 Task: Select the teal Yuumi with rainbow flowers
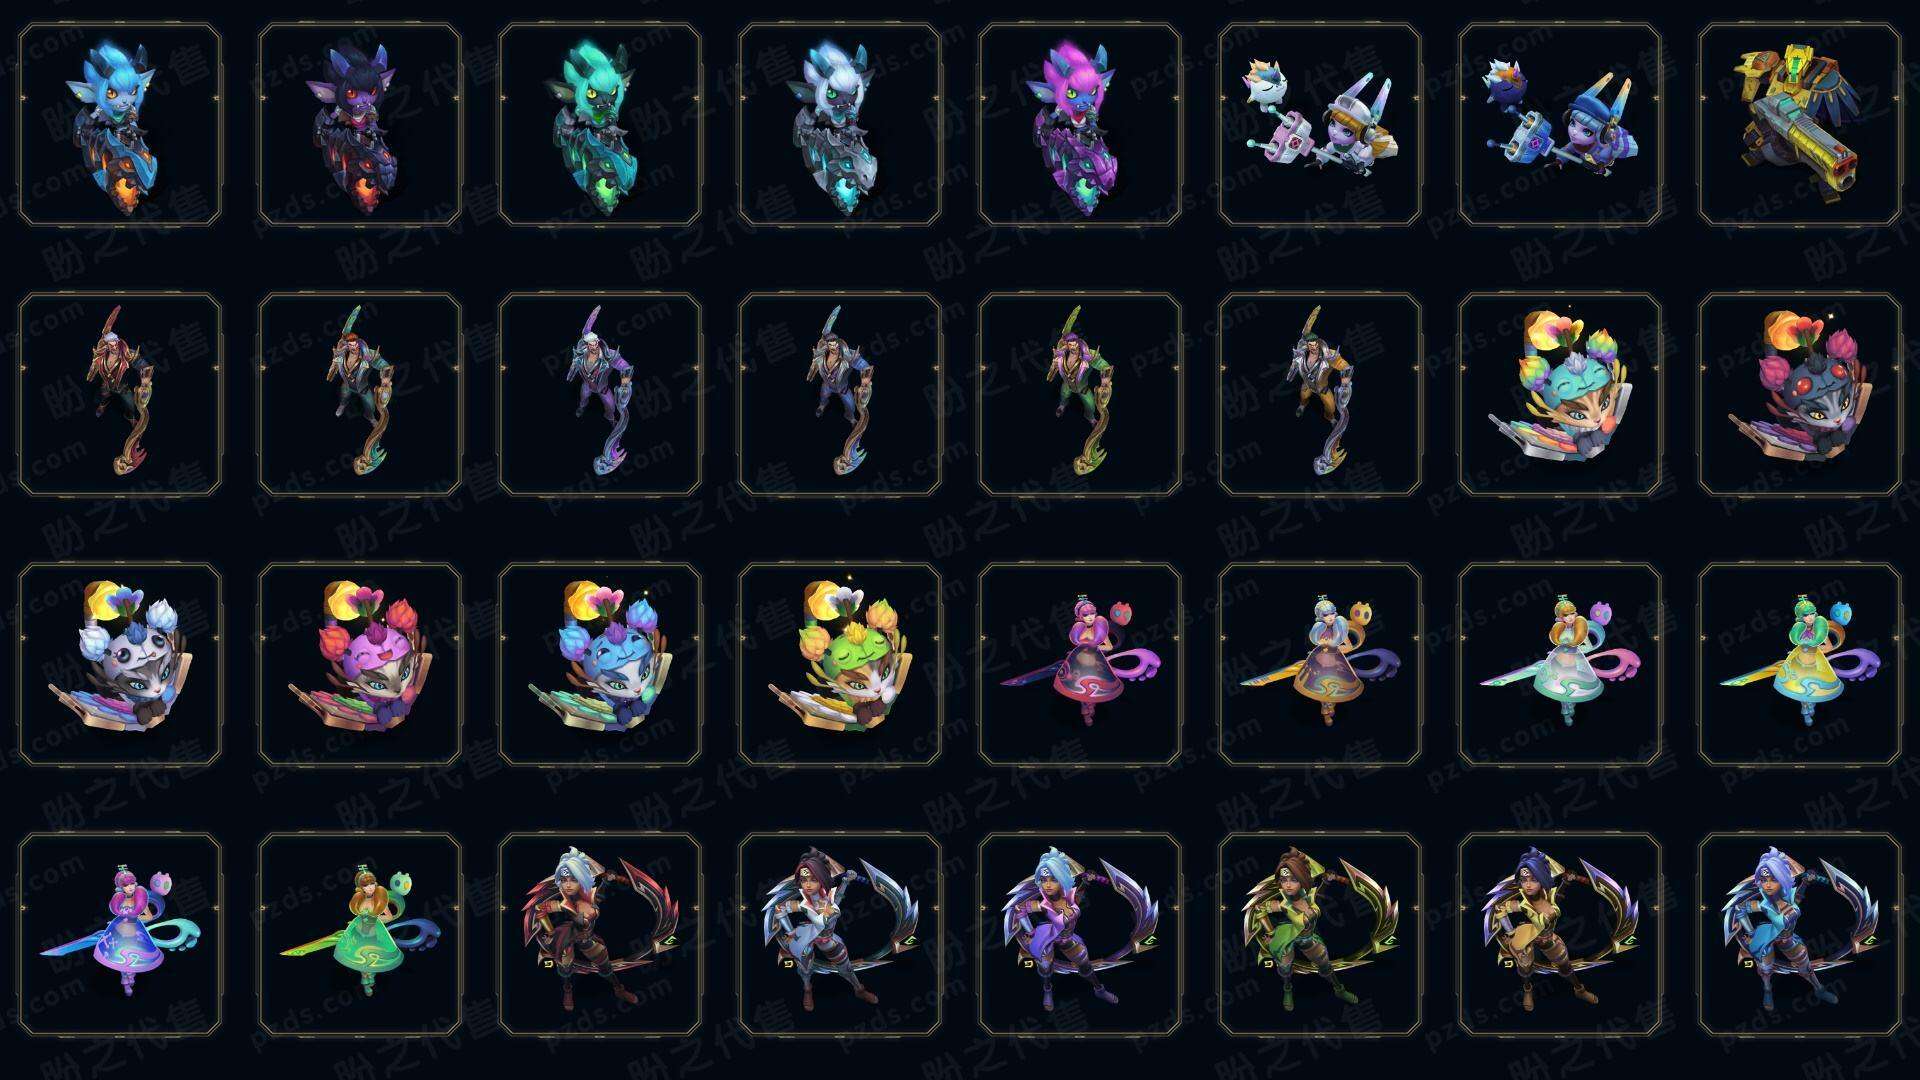1560,394
